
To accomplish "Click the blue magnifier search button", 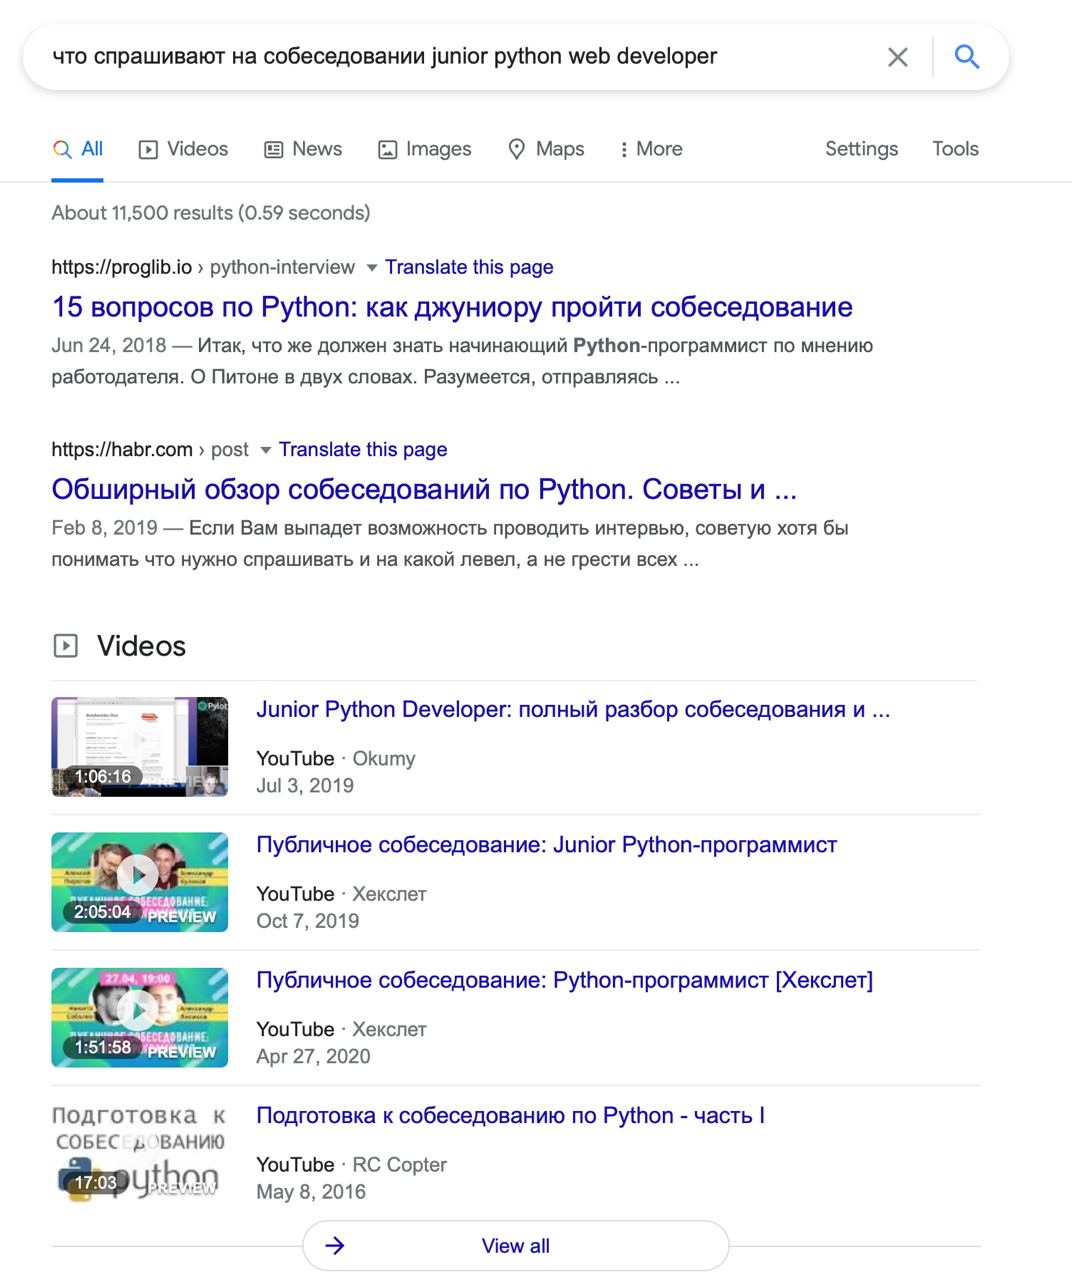I will point(966,56).
